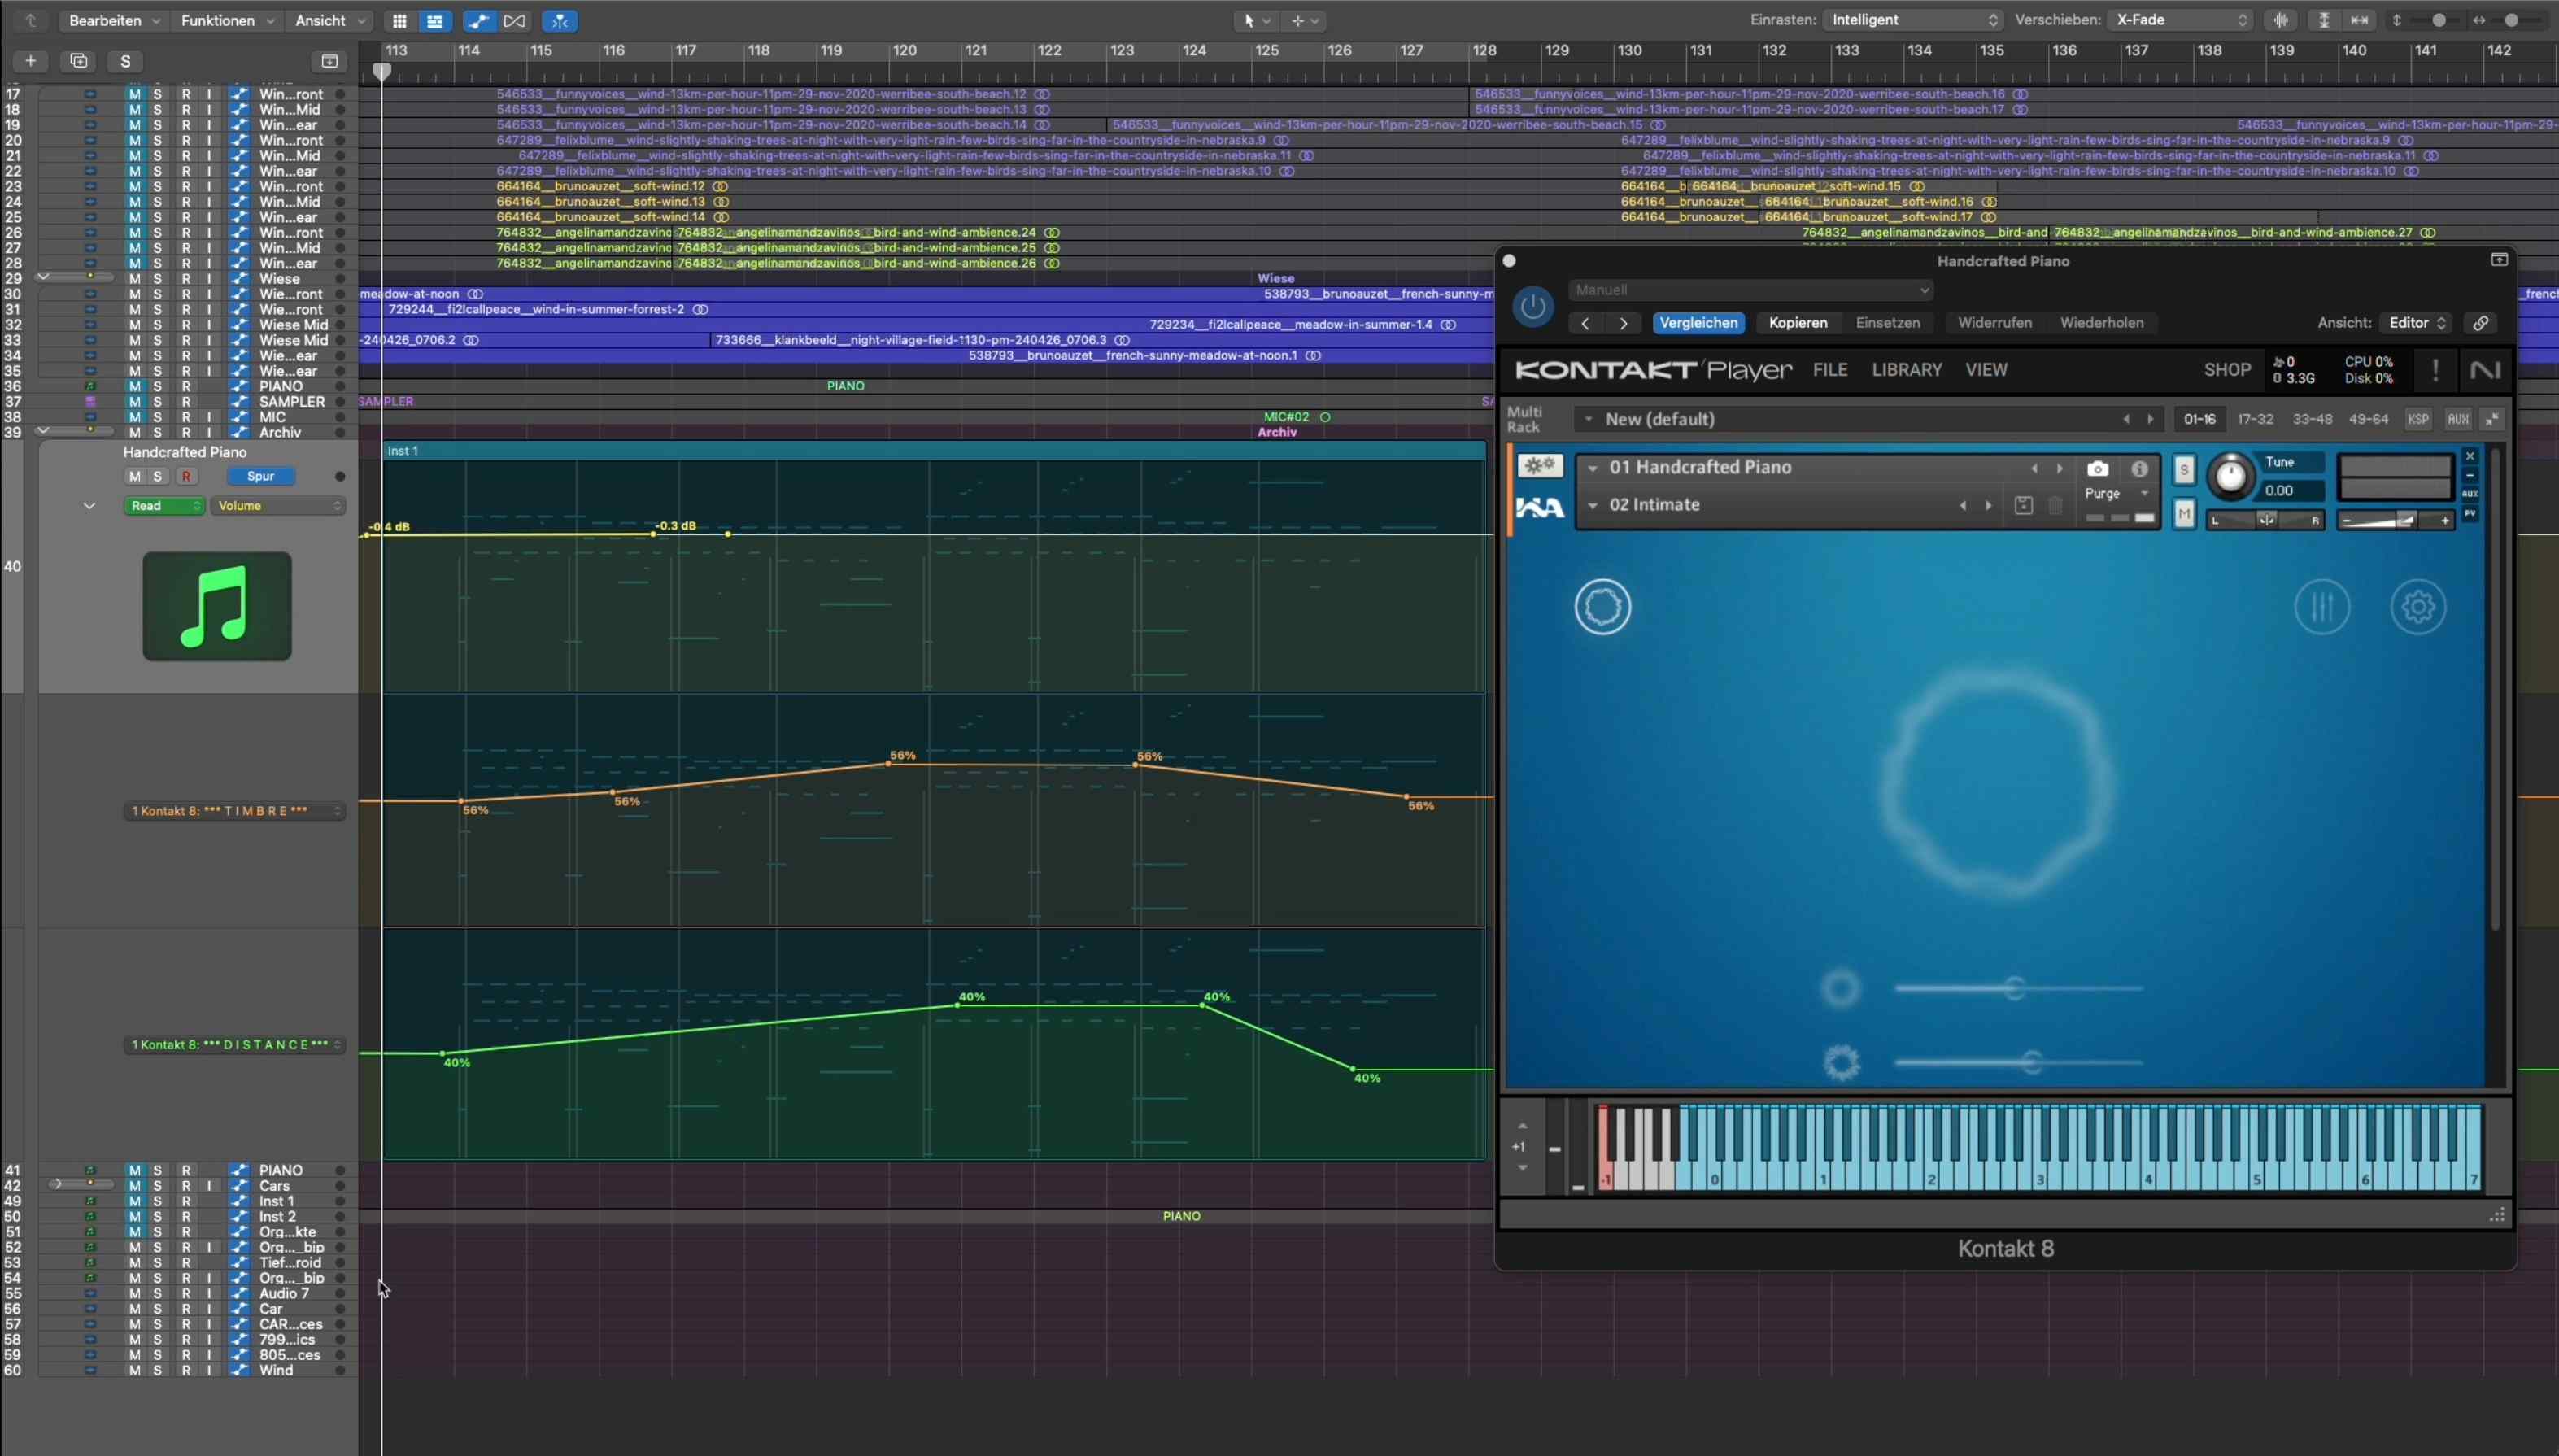
Task: Open Handcrafted Piano settings gear icon
Action: 2418,607
